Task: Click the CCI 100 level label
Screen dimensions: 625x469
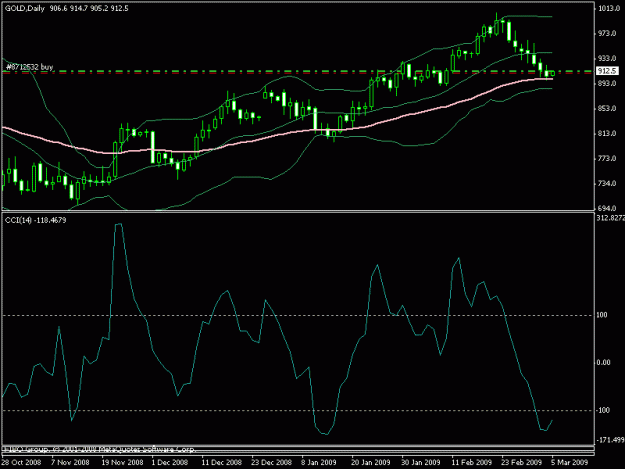Action: (x=602, y=315)
